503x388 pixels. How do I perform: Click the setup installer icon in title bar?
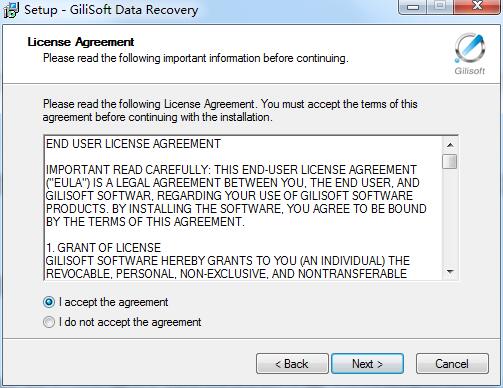coord(11,10)
